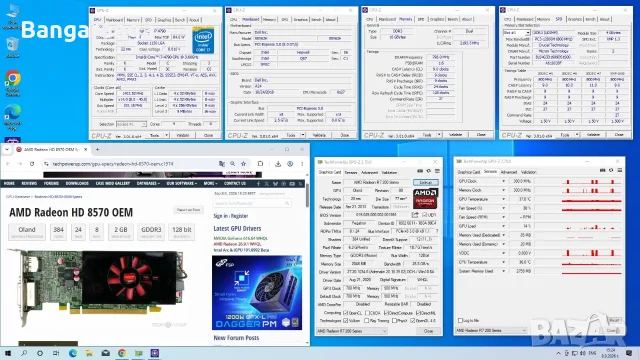This screenshot has height=360, width=640.
Task: Switch to Sensors tab in GPU-Z Graphics Card window
Action: click(351, 173)
